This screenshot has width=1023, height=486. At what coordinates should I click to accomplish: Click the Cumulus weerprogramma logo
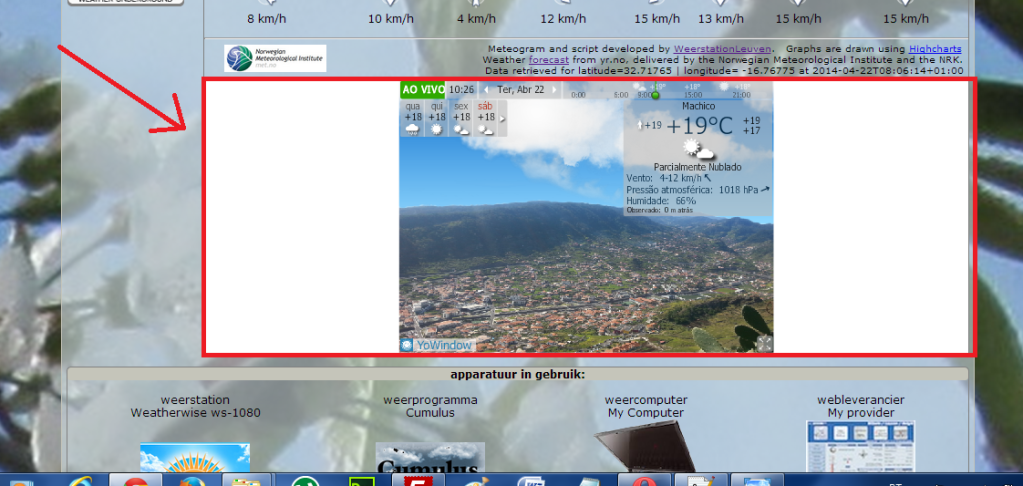click(x=430, y=458)
